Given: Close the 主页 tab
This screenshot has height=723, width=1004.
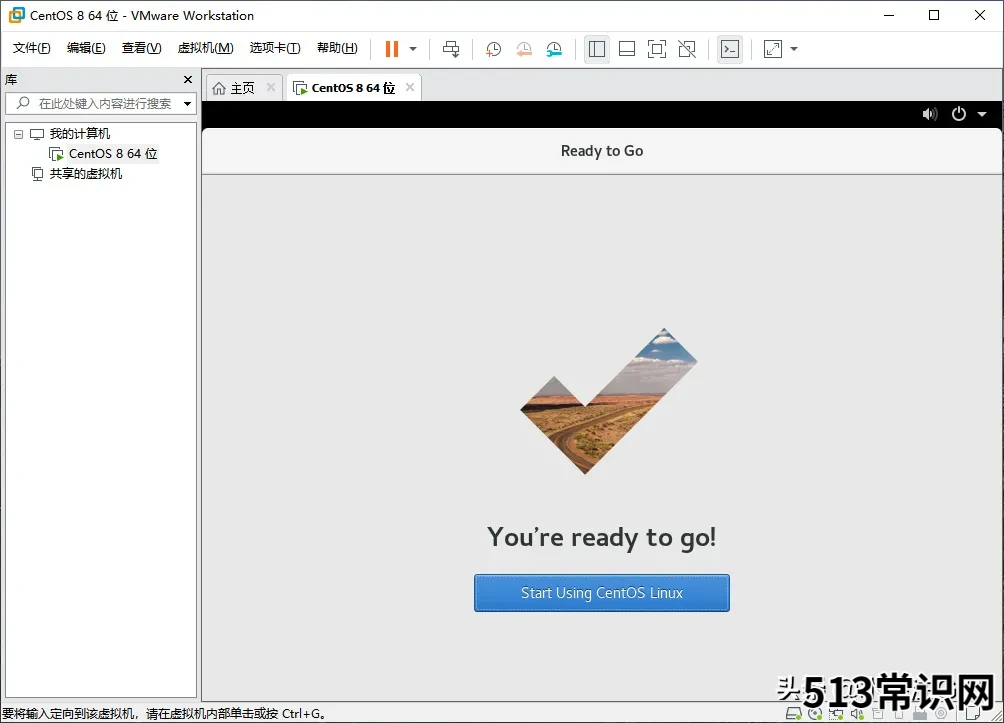Looking at the screenshot, I should click(271, 87).
